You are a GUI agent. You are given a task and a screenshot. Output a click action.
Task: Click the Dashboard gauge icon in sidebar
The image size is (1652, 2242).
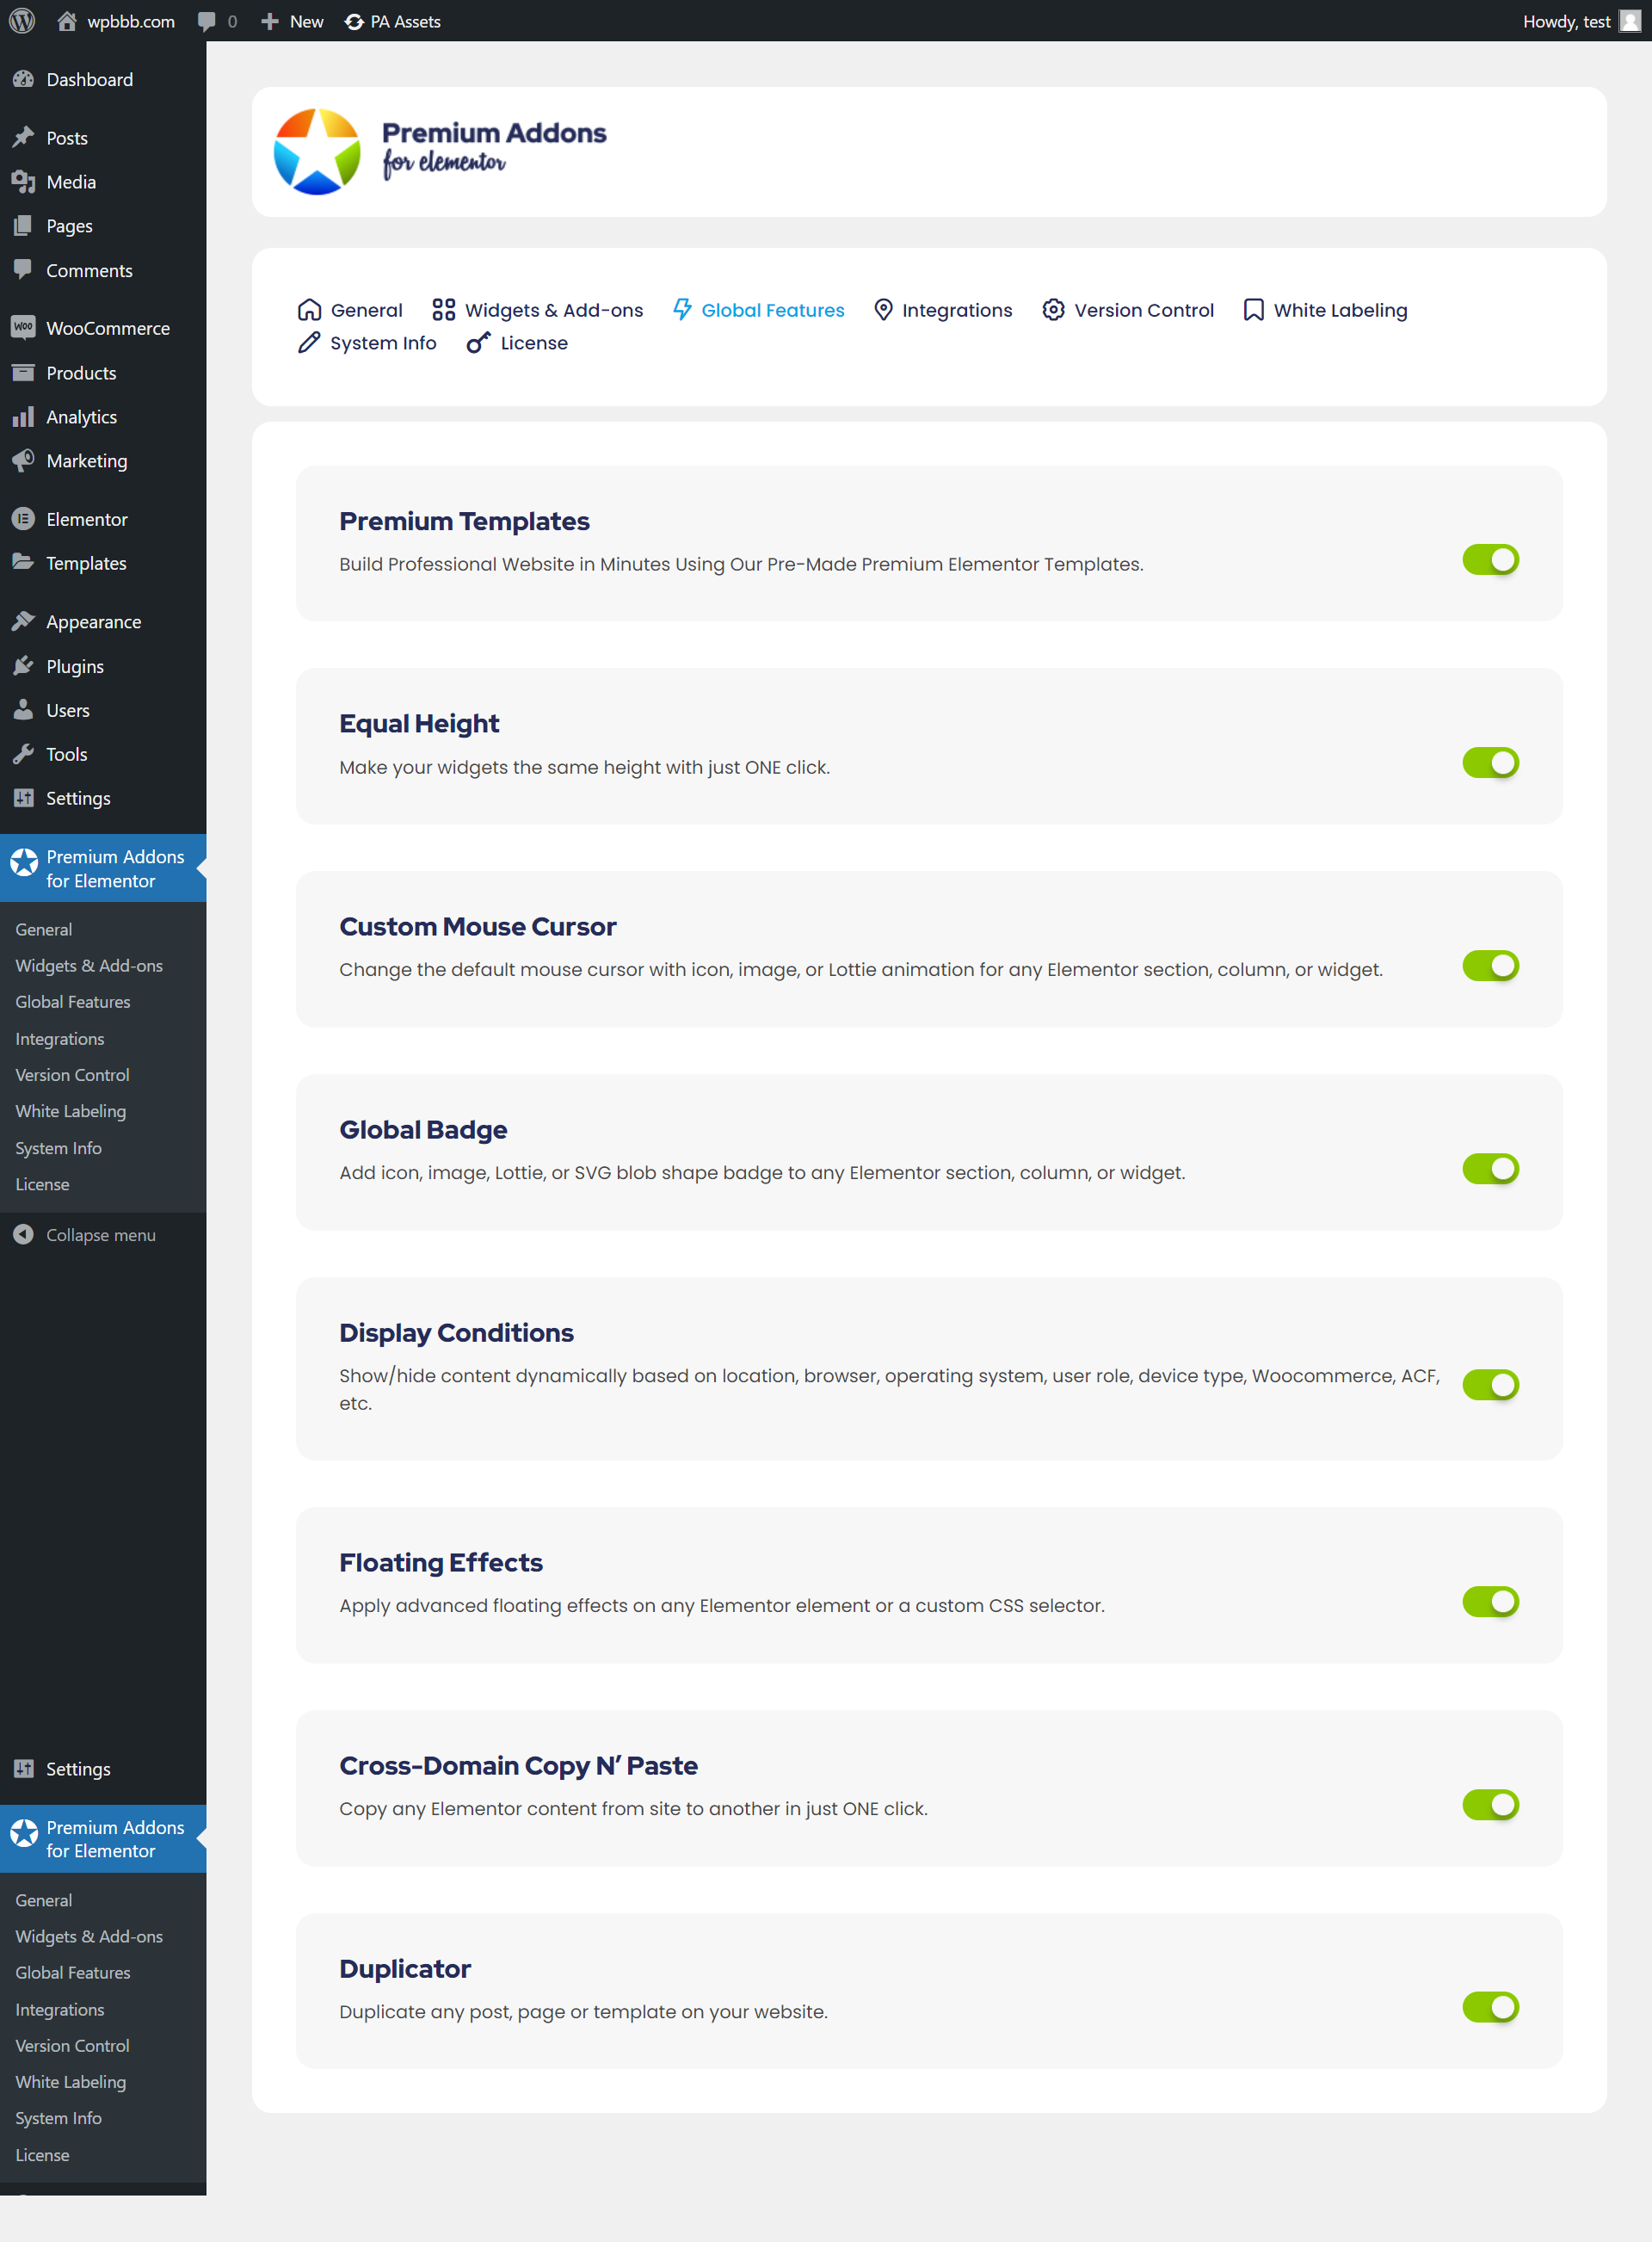24,80
